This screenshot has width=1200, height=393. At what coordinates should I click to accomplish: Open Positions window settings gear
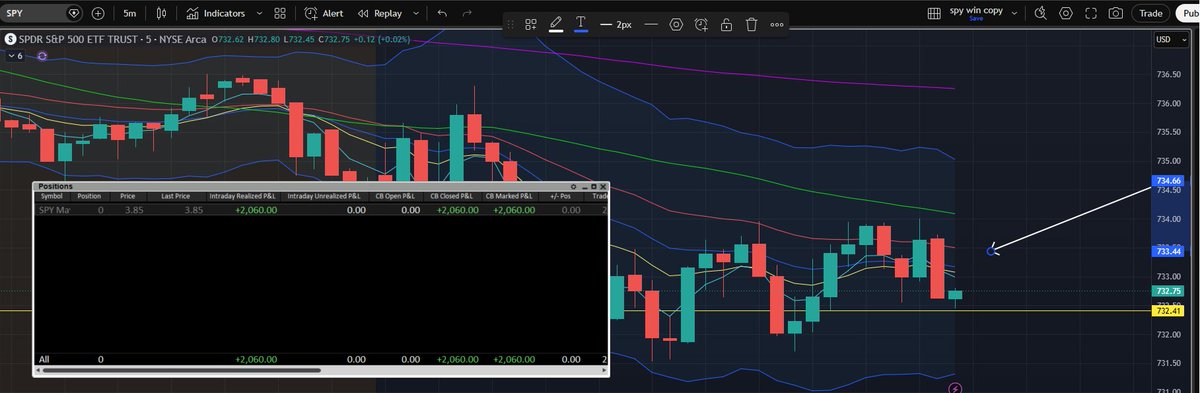(x=573, y=187)
